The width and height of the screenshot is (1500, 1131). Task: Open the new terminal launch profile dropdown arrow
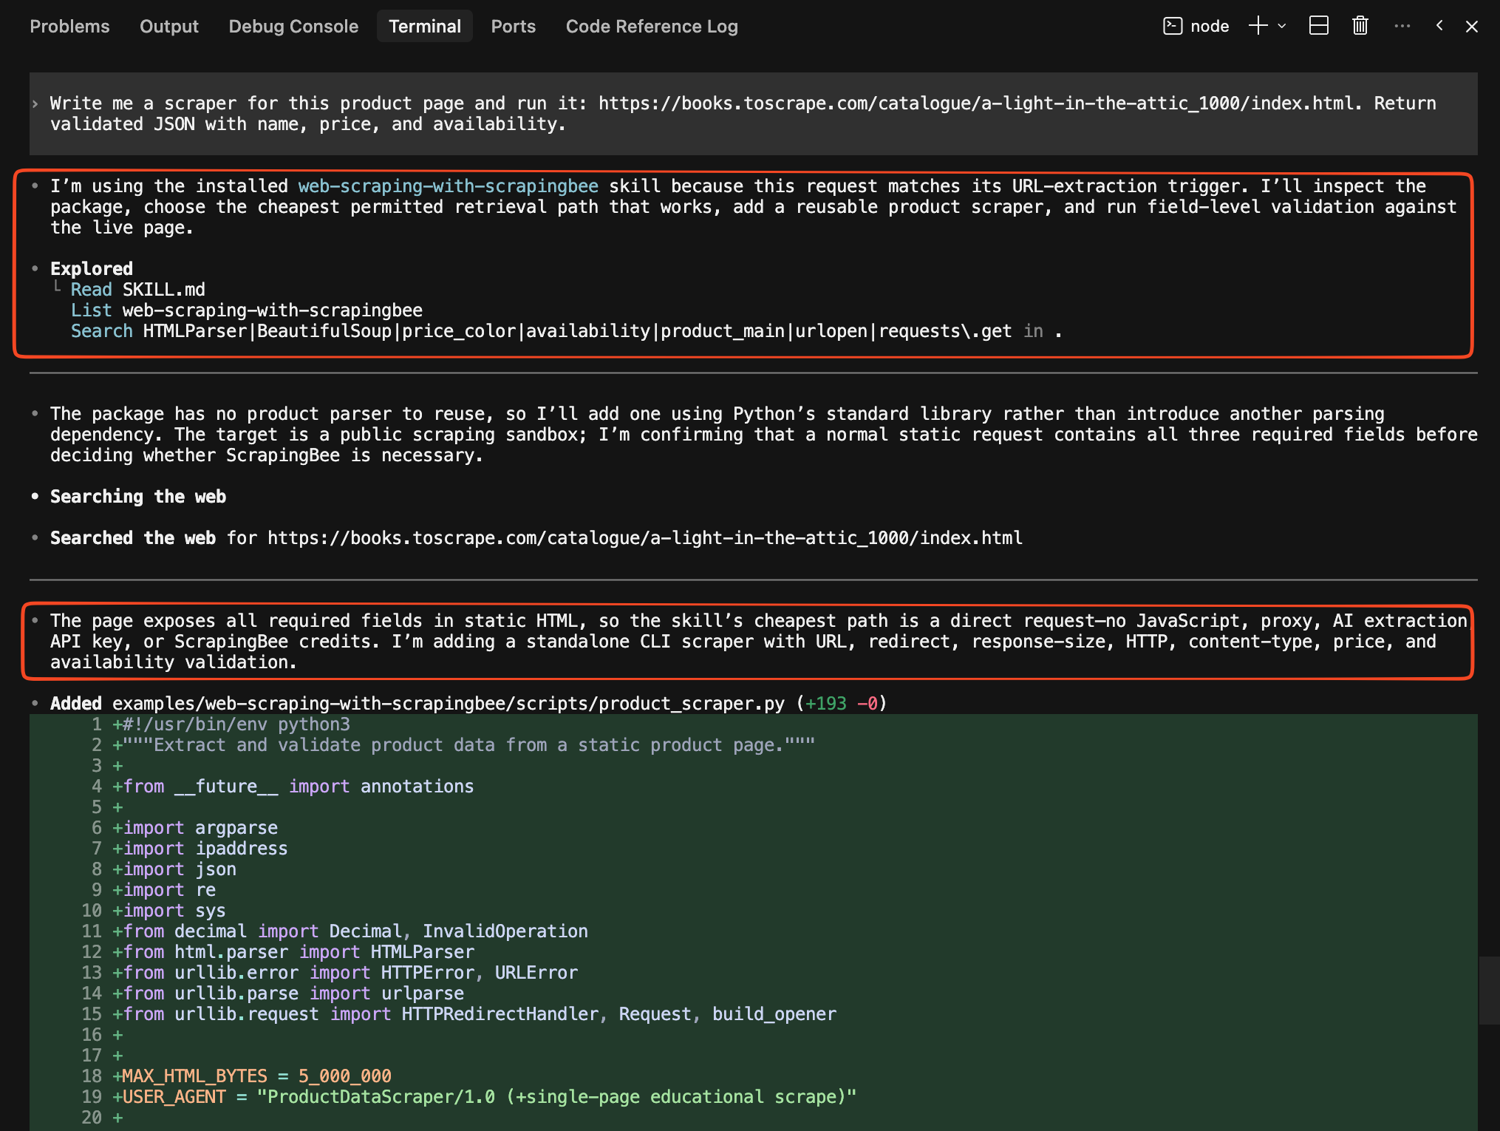point(1282,26)
